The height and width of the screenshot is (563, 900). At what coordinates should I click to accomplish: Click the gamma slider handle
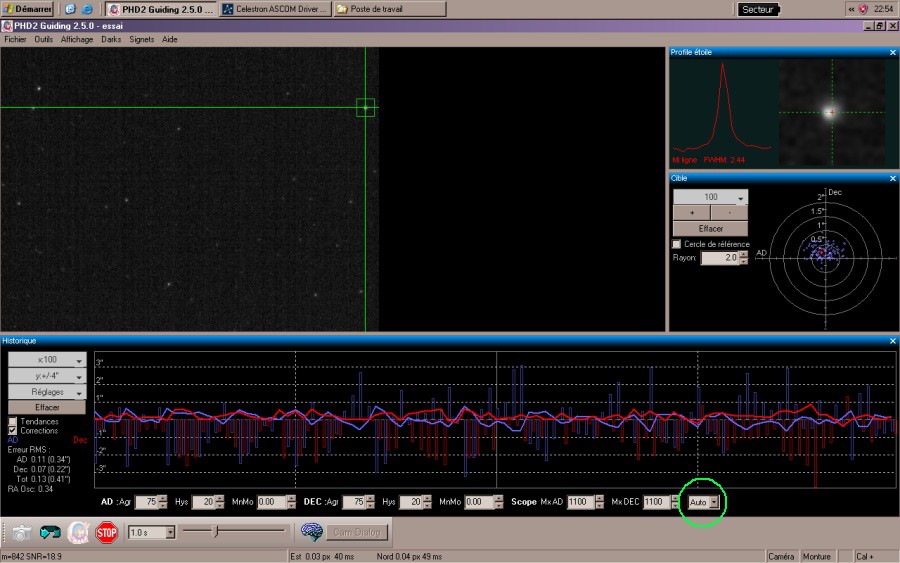point(213,532)
